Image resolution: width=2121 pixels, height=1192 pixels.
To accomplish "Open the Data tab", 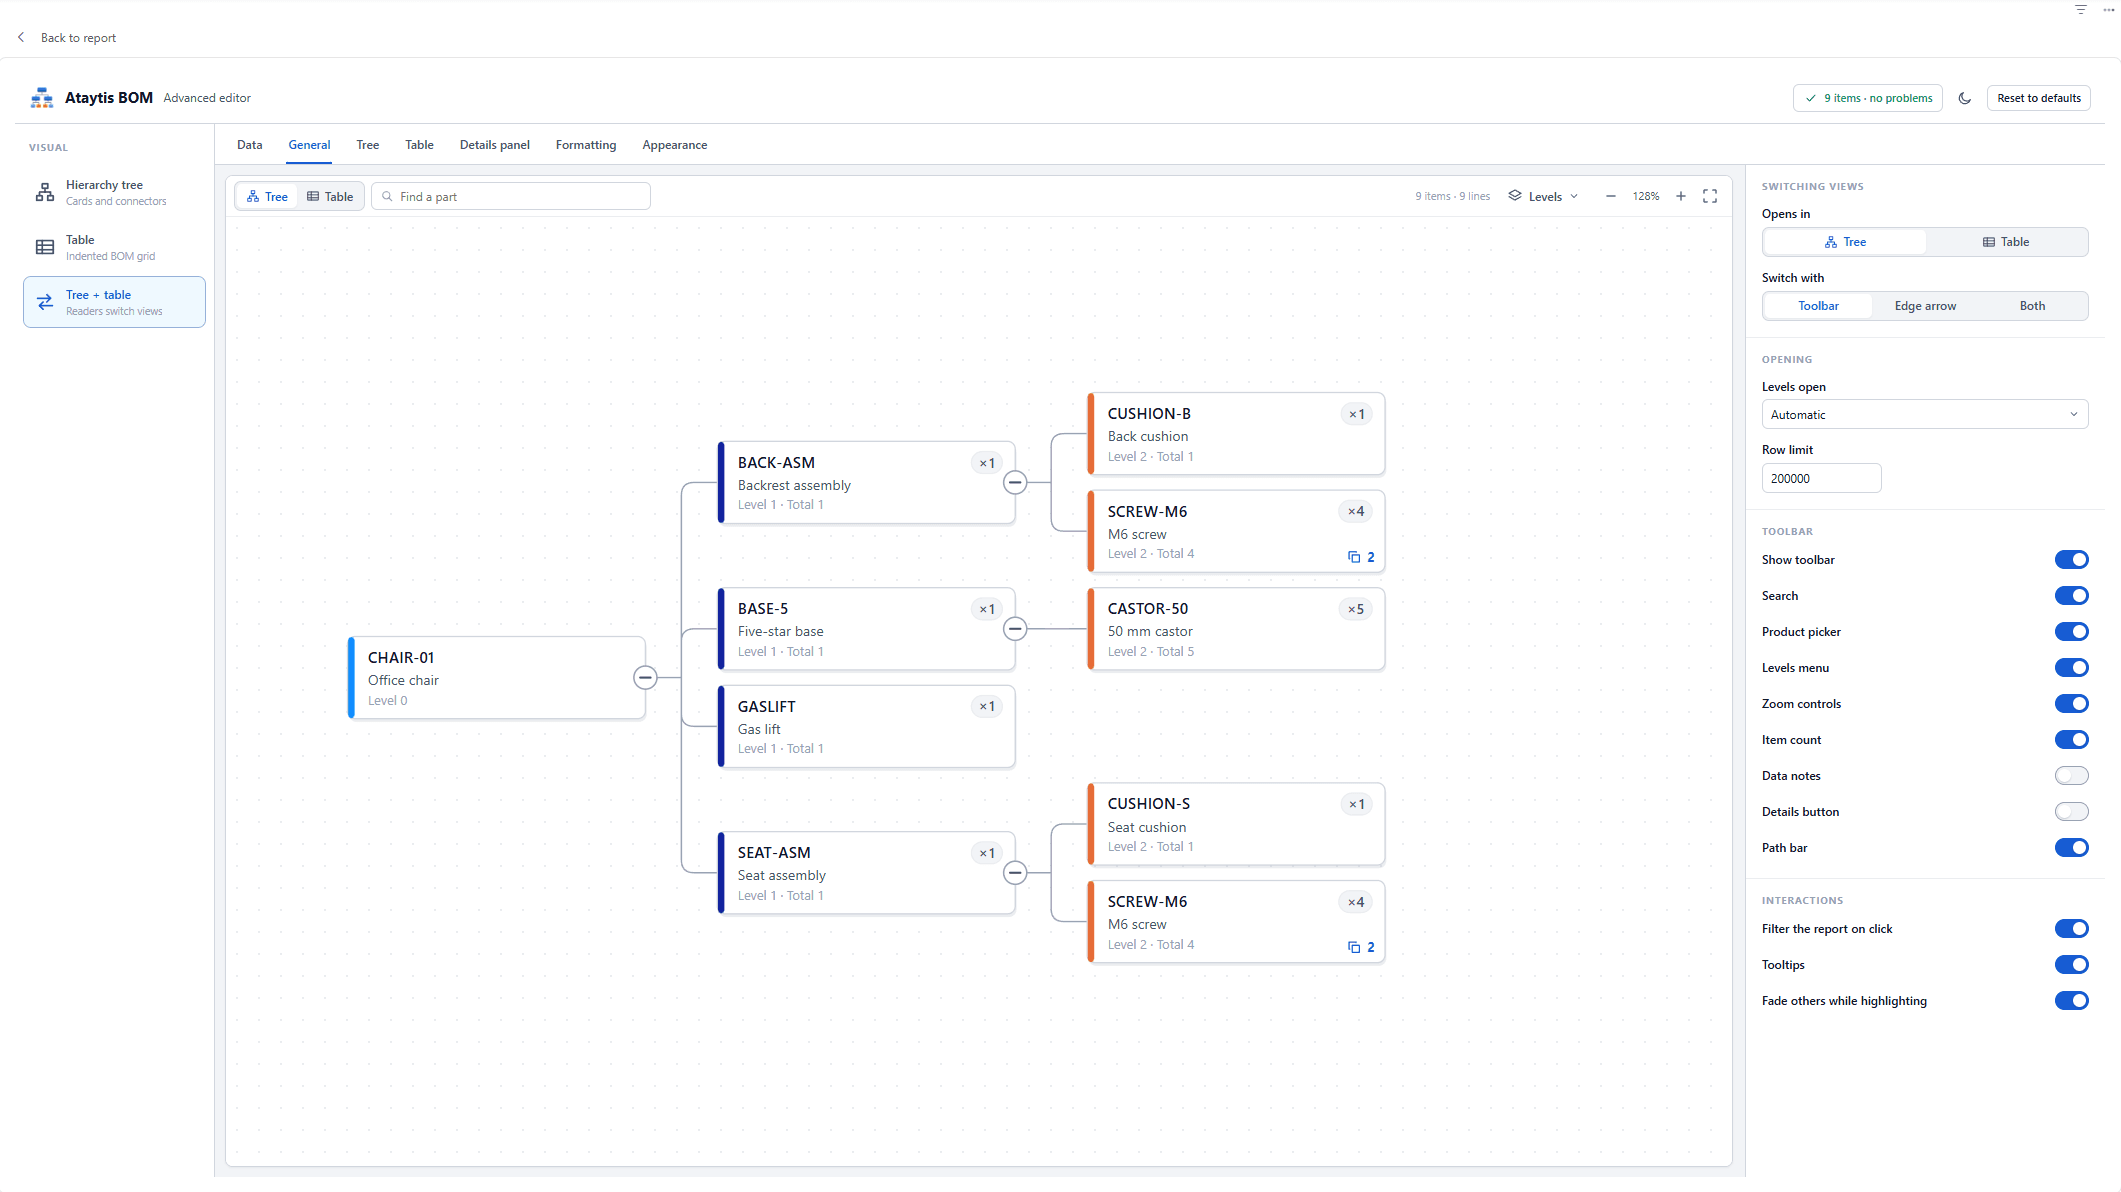I will pos(250,145).
